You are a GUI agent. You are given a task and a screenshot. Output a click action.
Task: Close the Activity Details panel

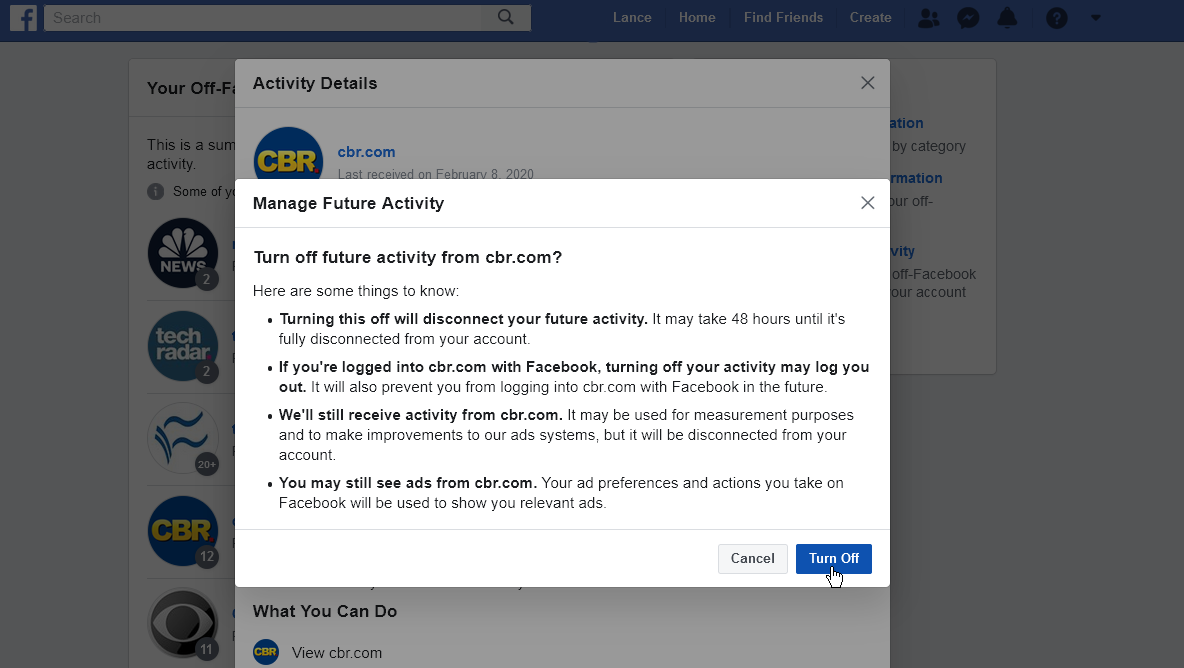[867, 83]
